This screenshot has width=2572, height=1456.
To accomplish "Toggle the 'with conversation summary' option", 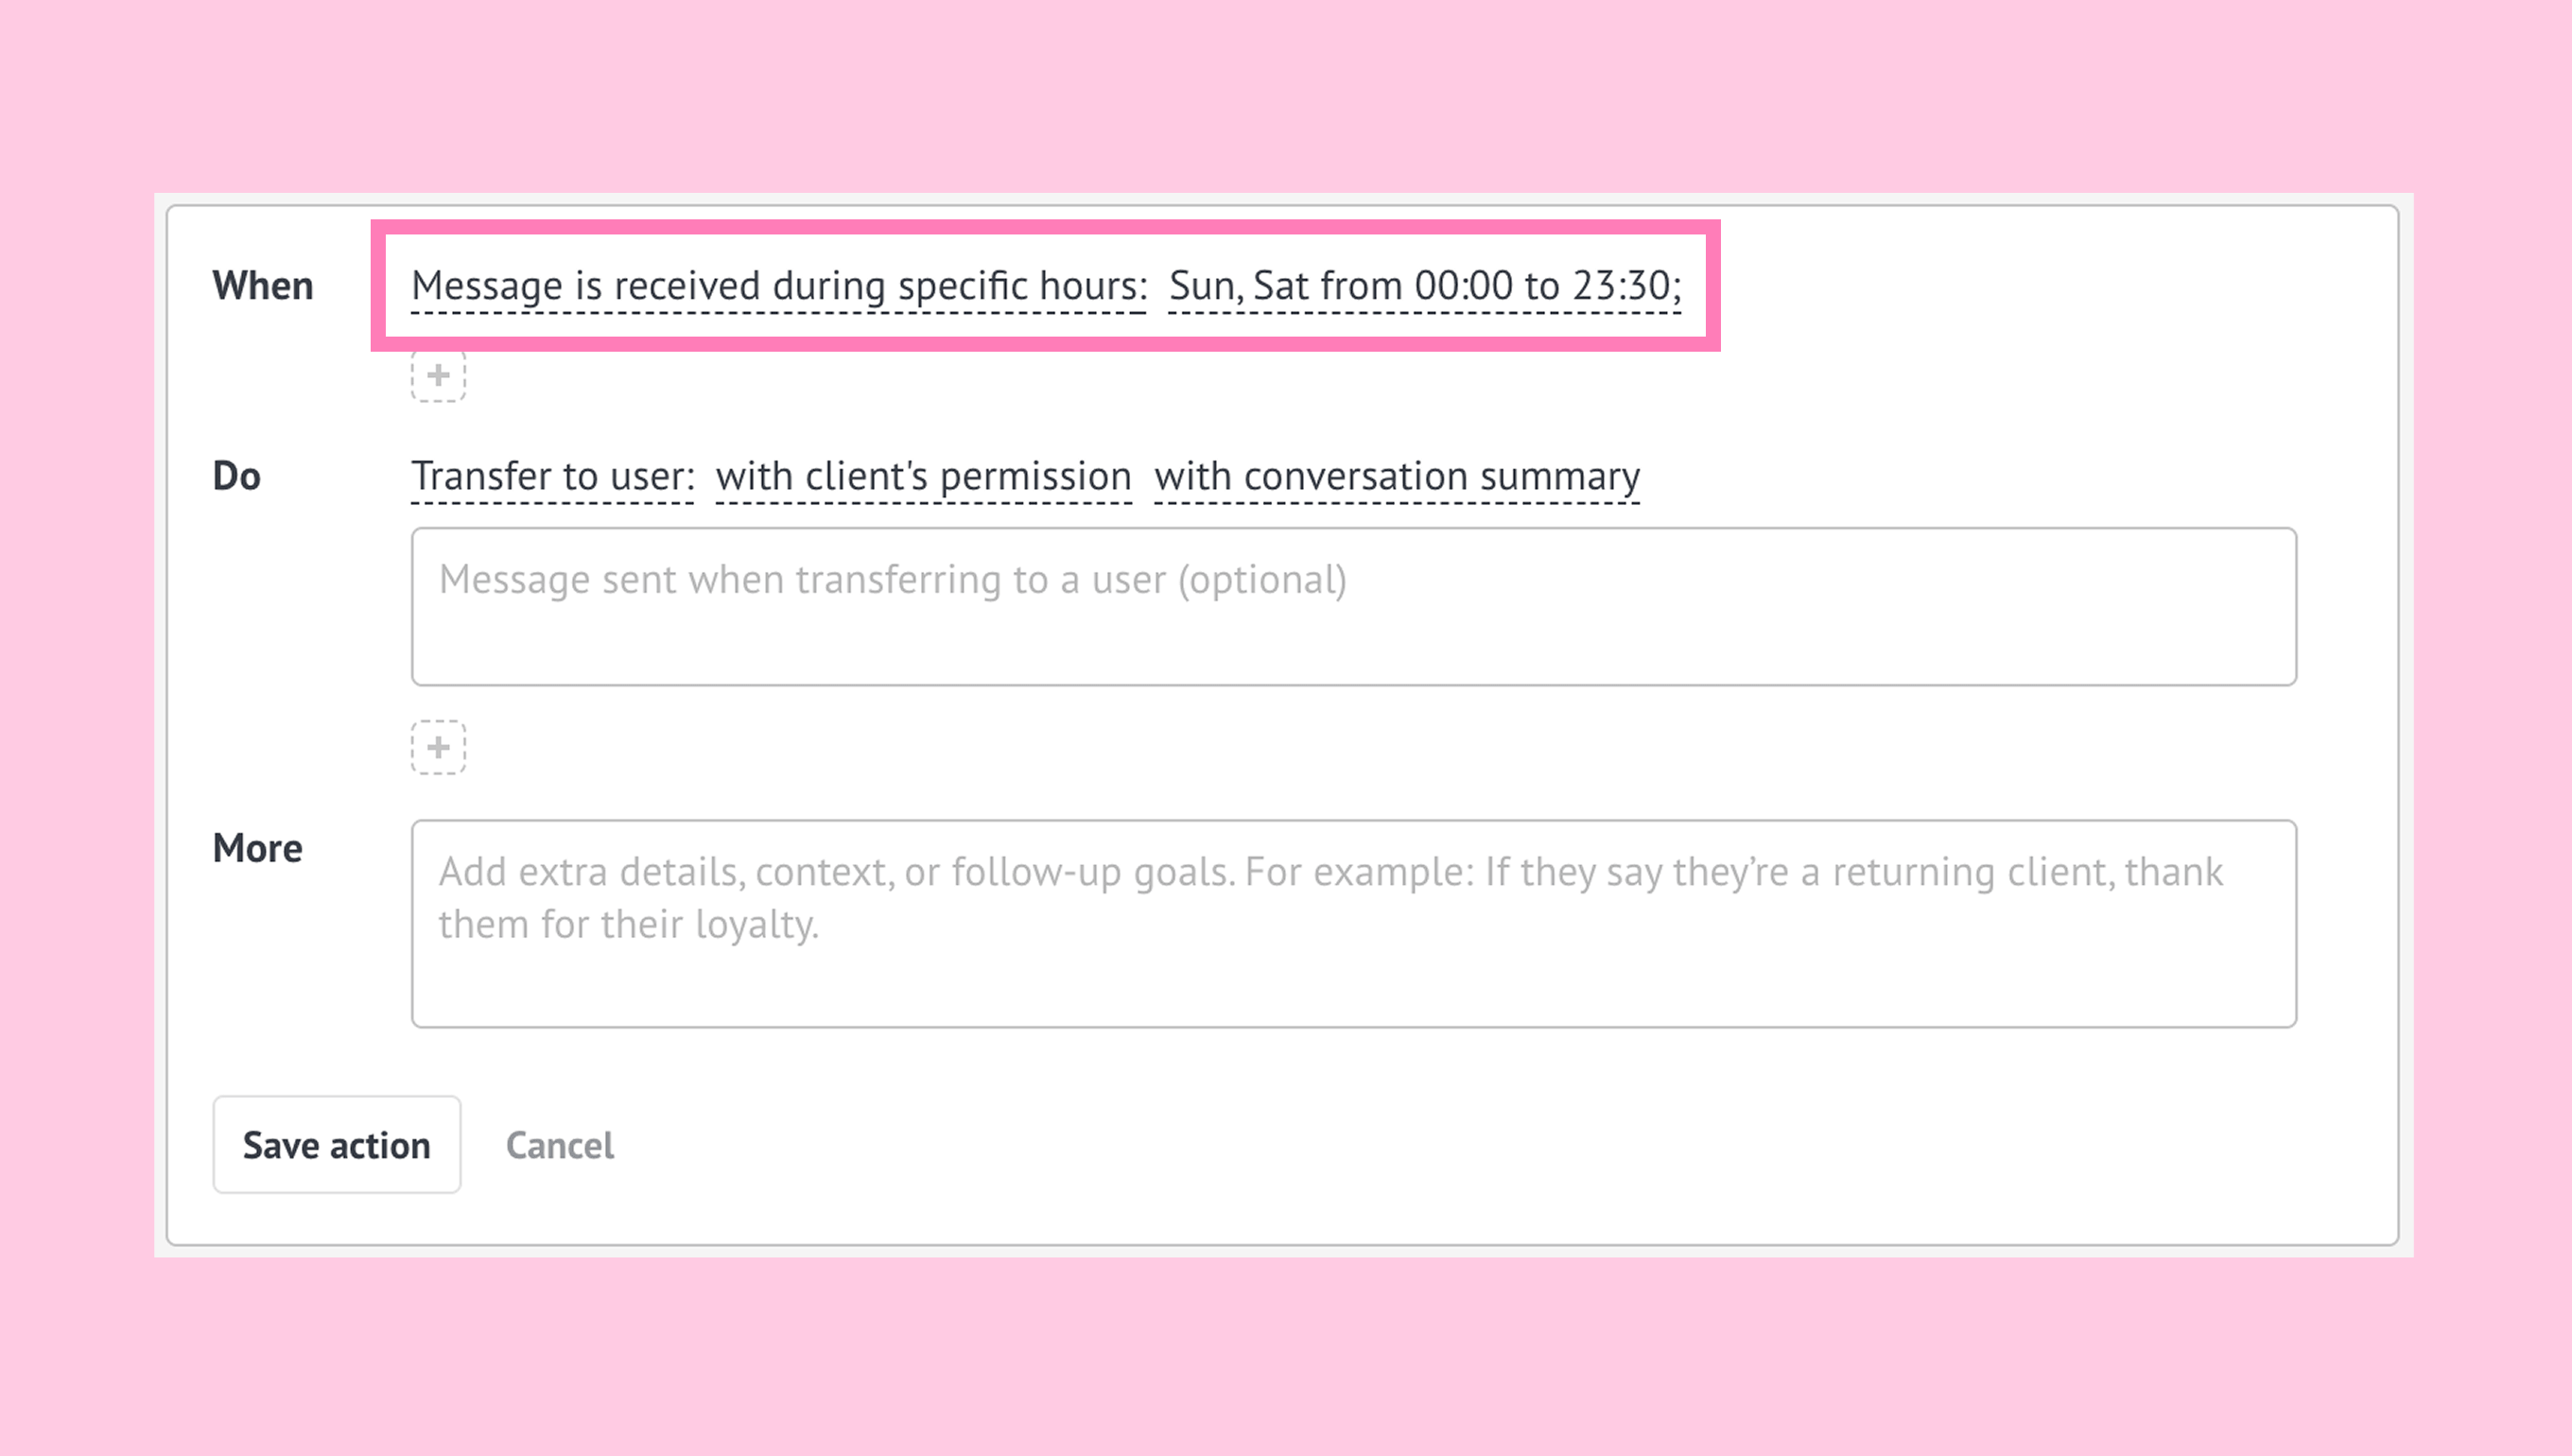I will (1396, 476).
